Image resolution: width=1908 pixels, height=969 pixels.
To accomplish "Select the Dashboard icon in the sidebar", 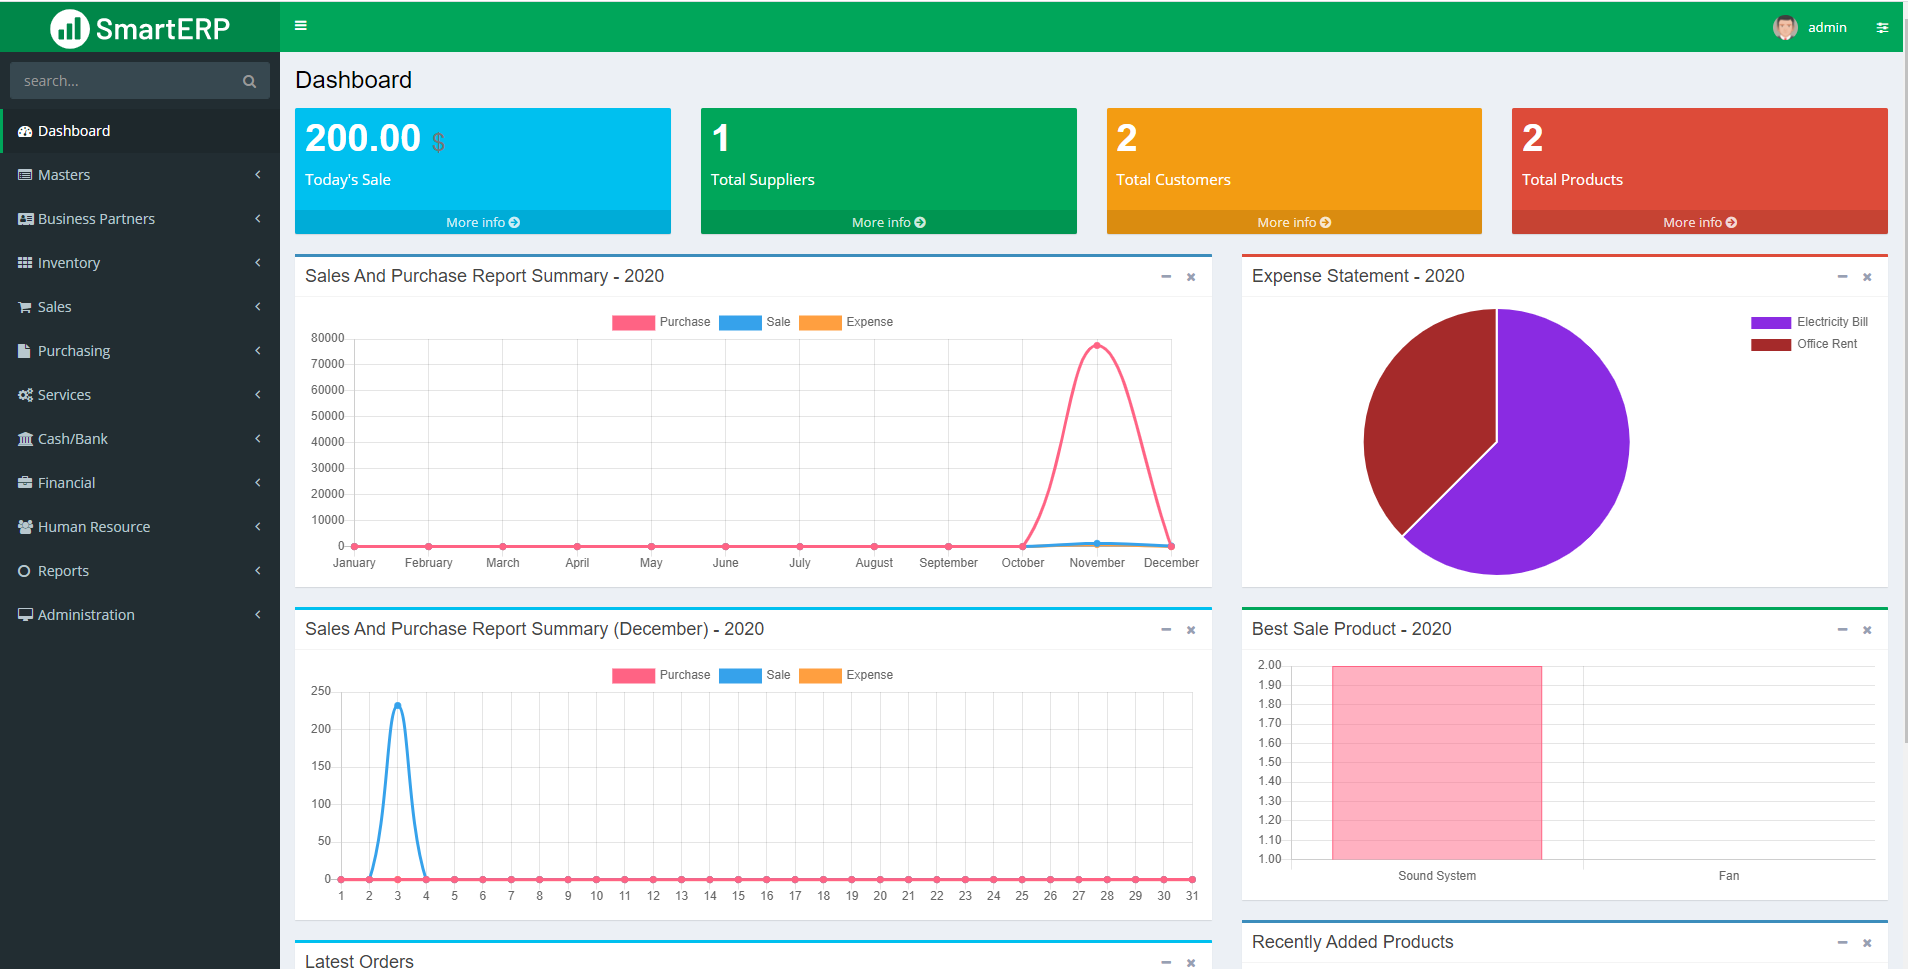I will (x=25, y=130).
